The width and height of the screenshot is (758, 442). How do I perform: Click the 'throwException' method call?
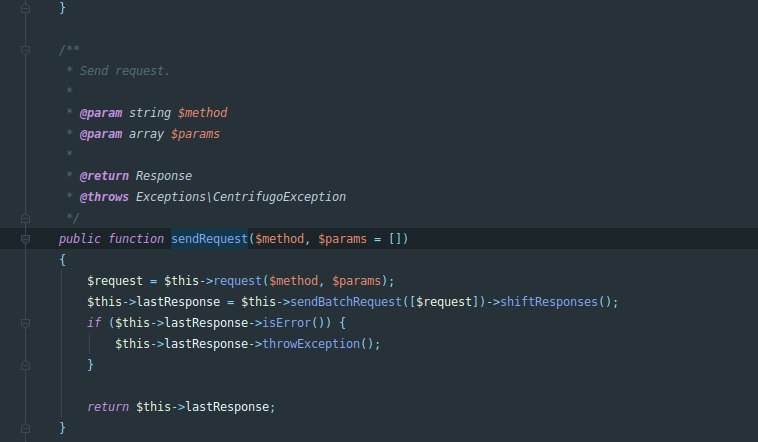(311, 344)
